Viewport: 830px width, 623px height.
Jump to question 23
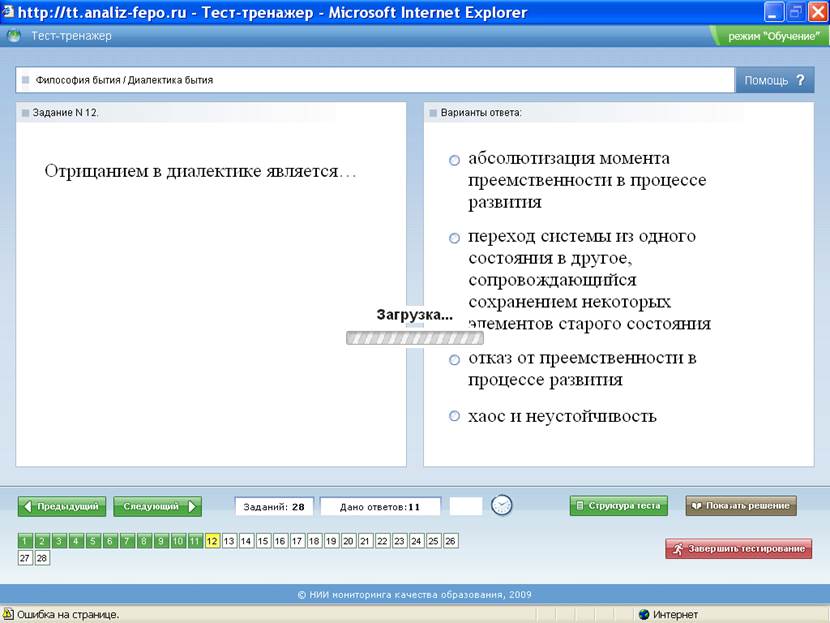click(x=399, y=541)
